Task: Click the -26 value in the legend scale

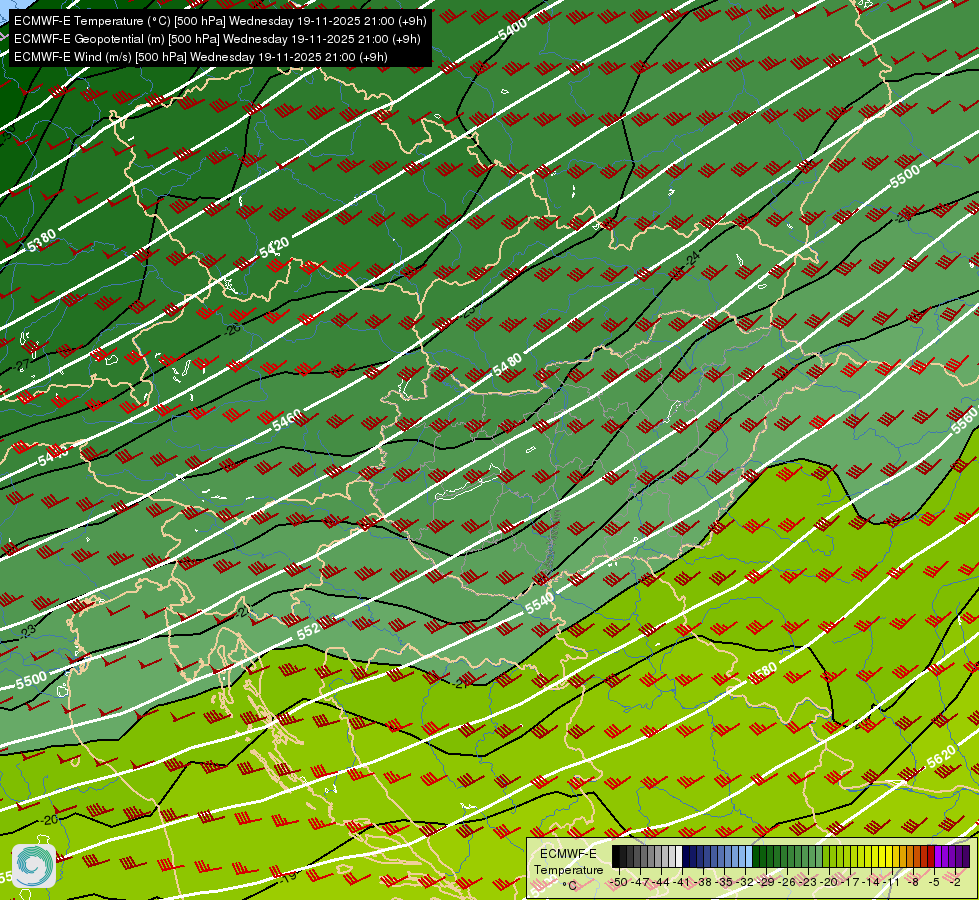Action: [x=787, y=882]
